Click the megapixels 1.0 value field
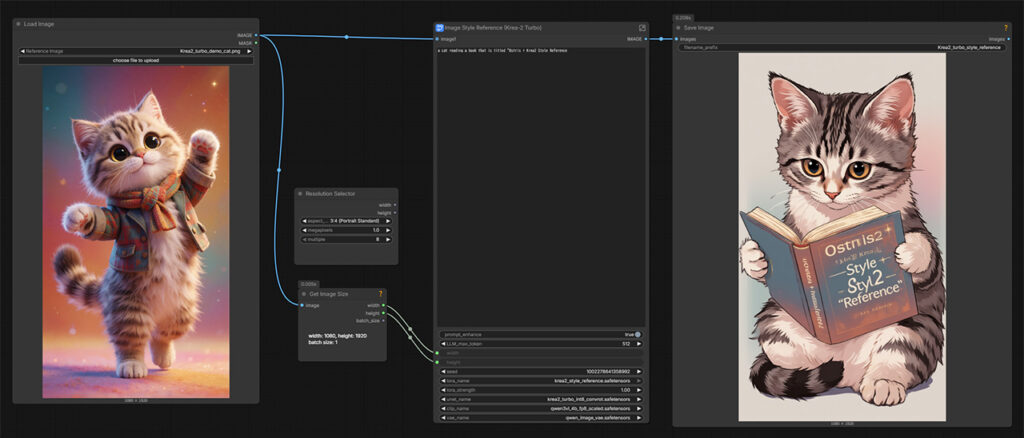 (346, 230)
